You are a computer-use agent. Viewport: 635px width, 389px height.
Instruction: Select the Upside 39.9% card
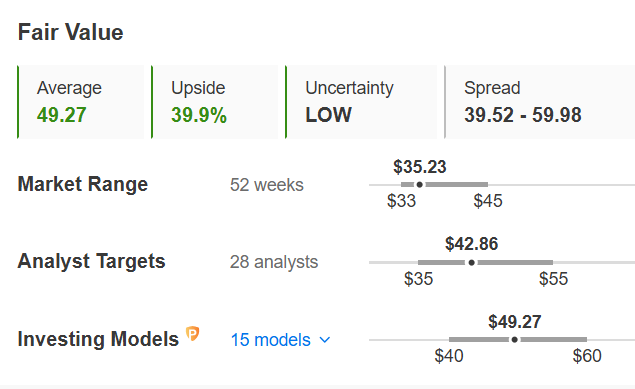click(215, 102)
